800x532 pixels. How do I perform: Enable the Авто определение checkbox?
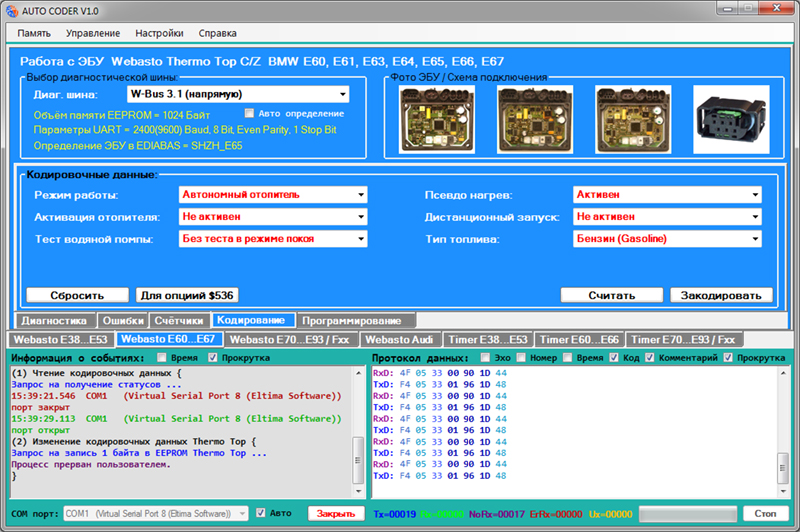[x=249, y=113]
